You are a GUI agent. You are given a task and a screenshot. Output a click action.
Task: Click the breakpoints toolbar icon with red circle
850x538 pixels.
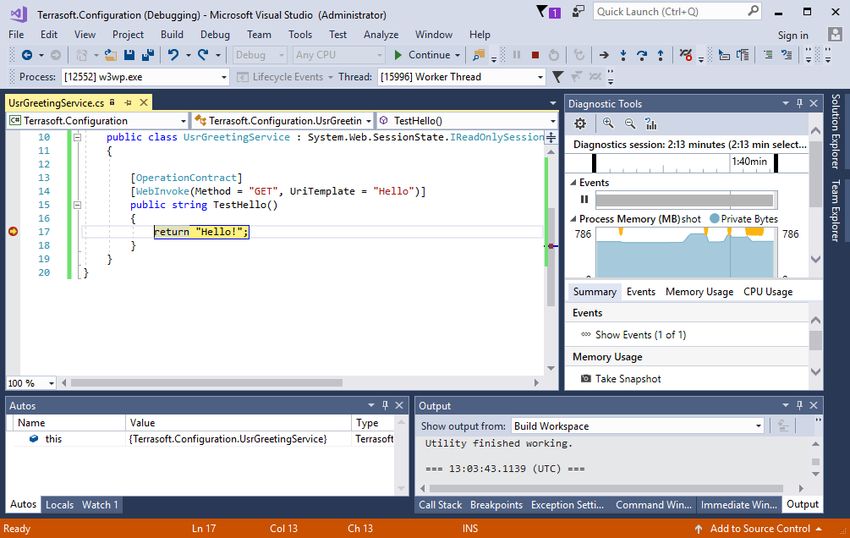pos(686,55)
